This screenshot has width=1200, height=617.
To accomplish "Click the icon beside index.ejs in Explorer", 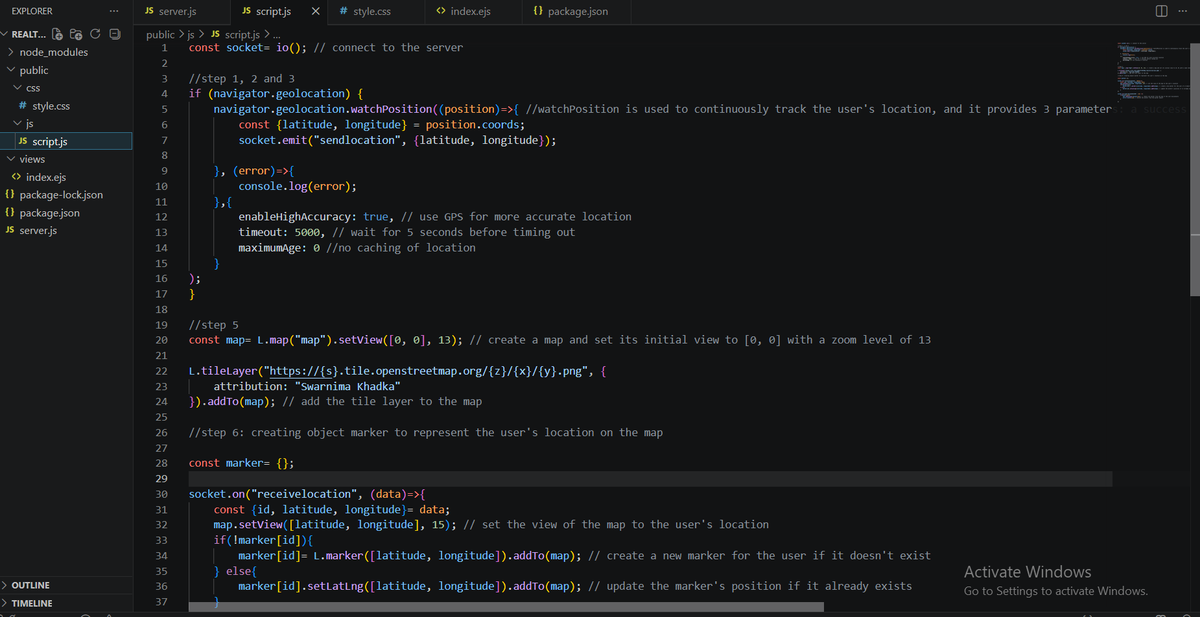I will coord(17,177).
